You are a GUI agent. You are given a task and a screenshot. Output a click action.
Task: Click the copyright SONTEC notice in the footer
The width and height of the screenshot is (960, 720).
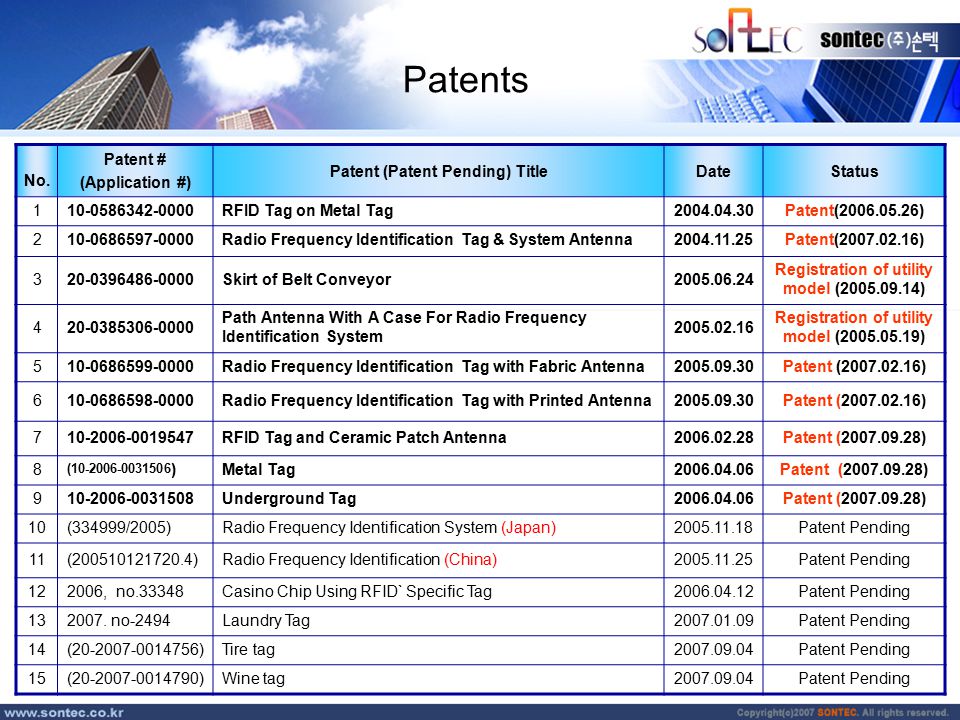pos(842,713)
